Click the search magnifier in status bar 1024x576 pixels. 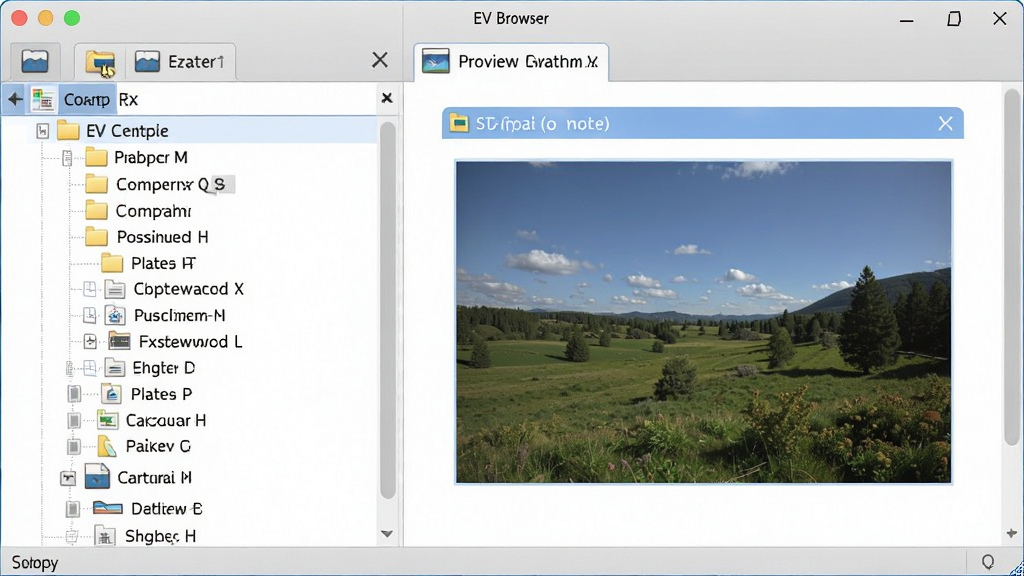(987, 562)
